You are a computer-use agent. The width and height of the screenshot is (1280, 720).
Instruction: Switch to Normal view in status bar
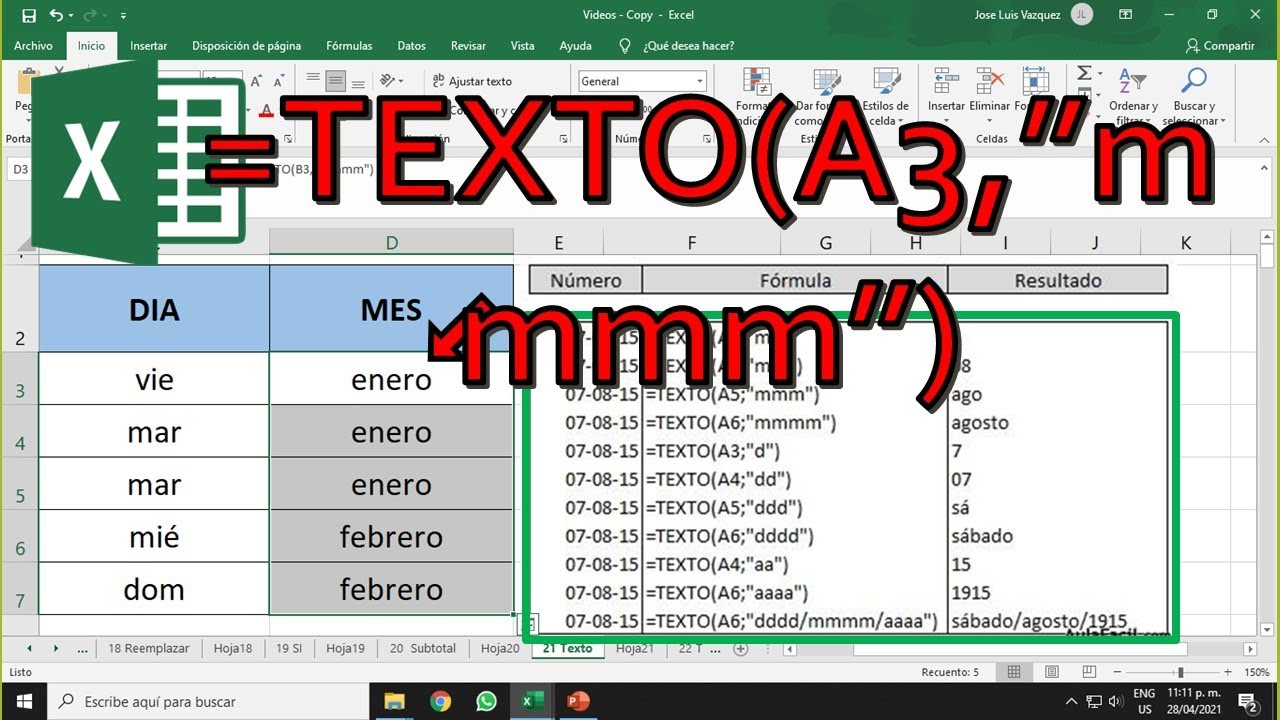pos(1014,673)
